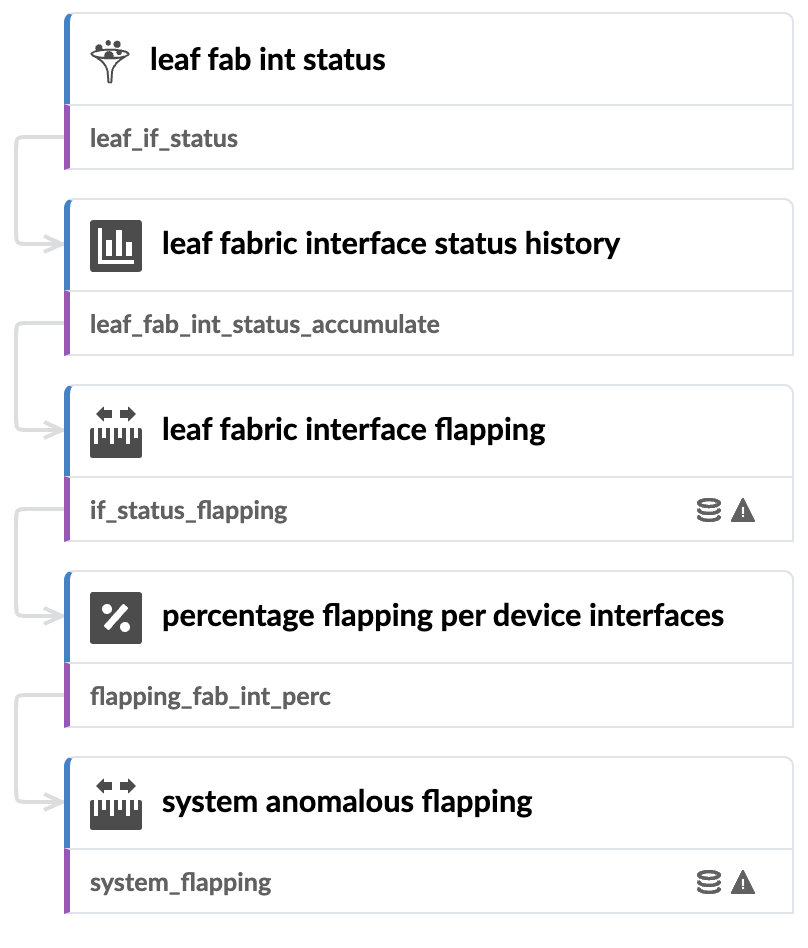Image resolution: width=808 pixels, height=948 pixels.
Task: Click the leaf_fab_int_status_accumulate output stage
Action: (264, 324)
